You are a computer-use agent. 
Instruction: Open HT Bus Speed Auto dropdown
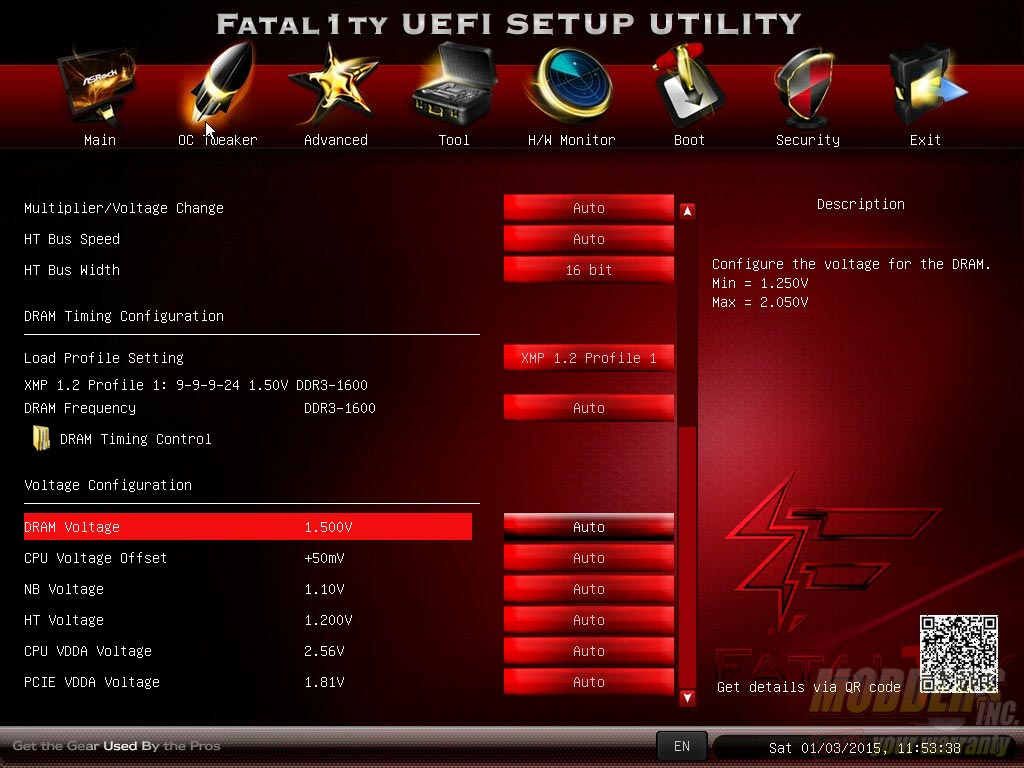pos(588,239)
